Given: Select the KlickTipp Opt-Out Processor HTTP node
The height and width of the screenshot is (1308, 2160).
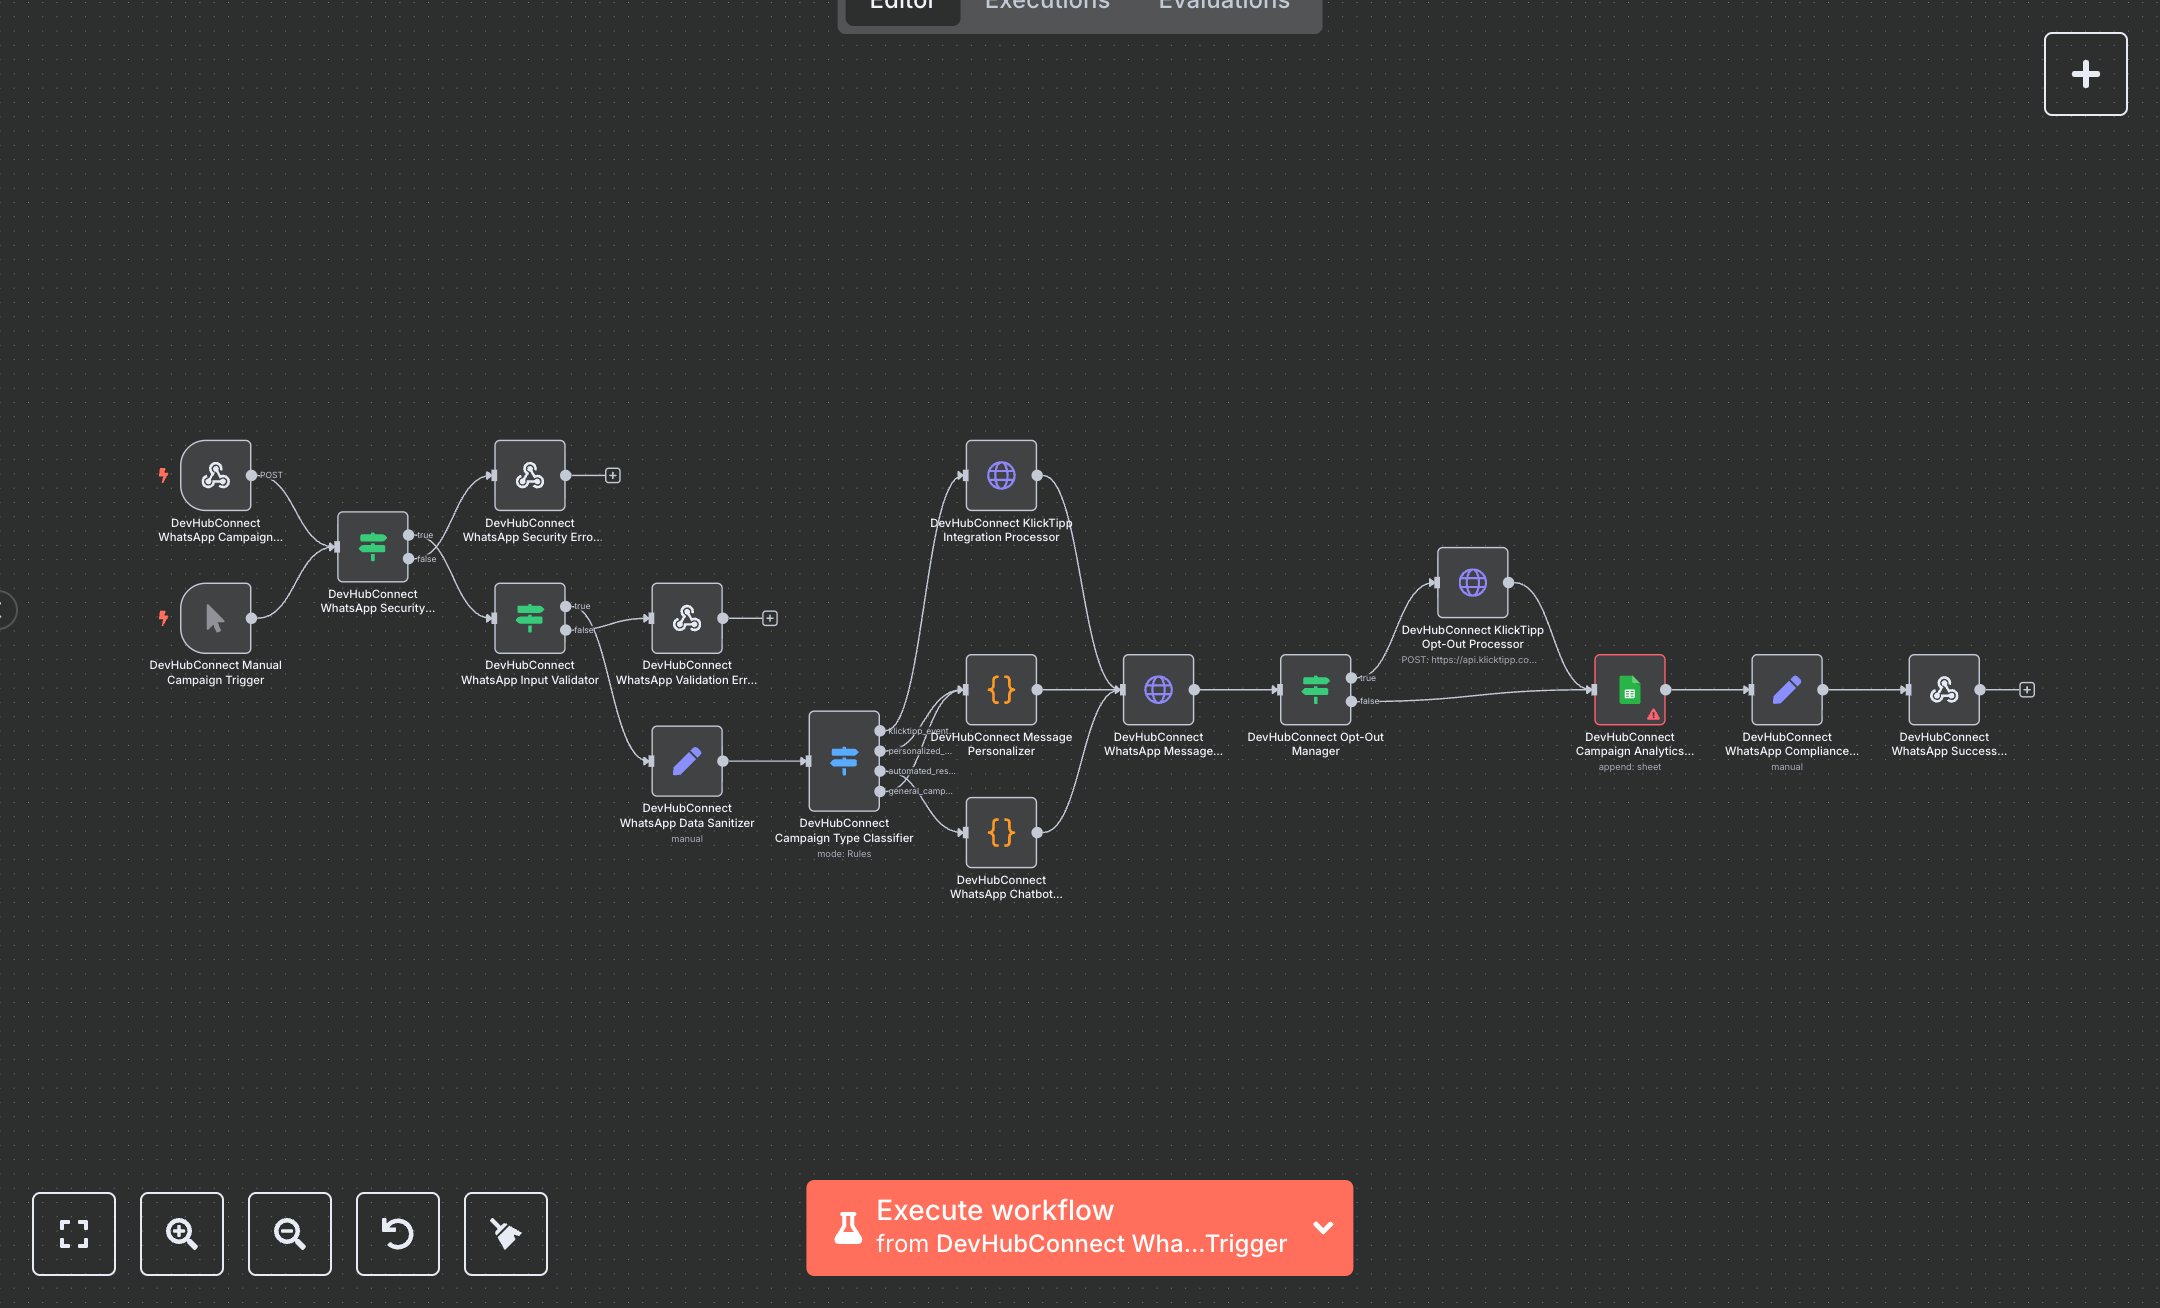Looking at the screenshot, I should (x=1472, y=583).
